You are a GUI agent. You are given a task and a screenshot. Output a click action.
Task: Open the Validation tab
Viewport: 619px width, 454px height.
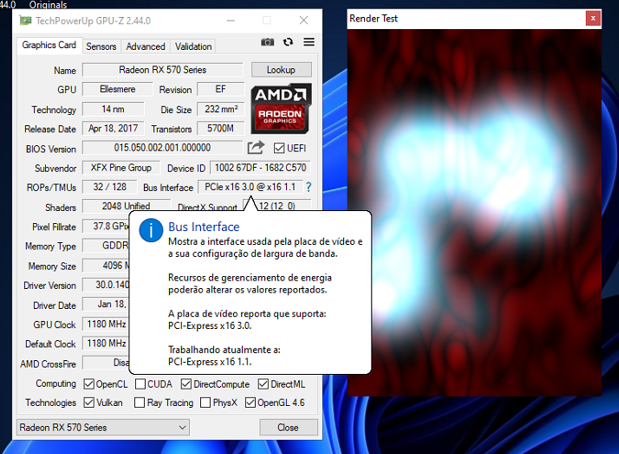tap(193, 47)
